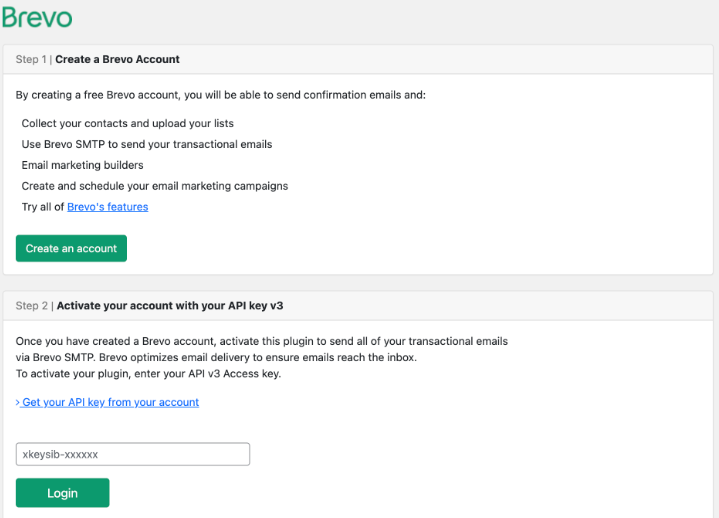
Task: Focus the xkeysib API key input field
Action: click(133, 454)
